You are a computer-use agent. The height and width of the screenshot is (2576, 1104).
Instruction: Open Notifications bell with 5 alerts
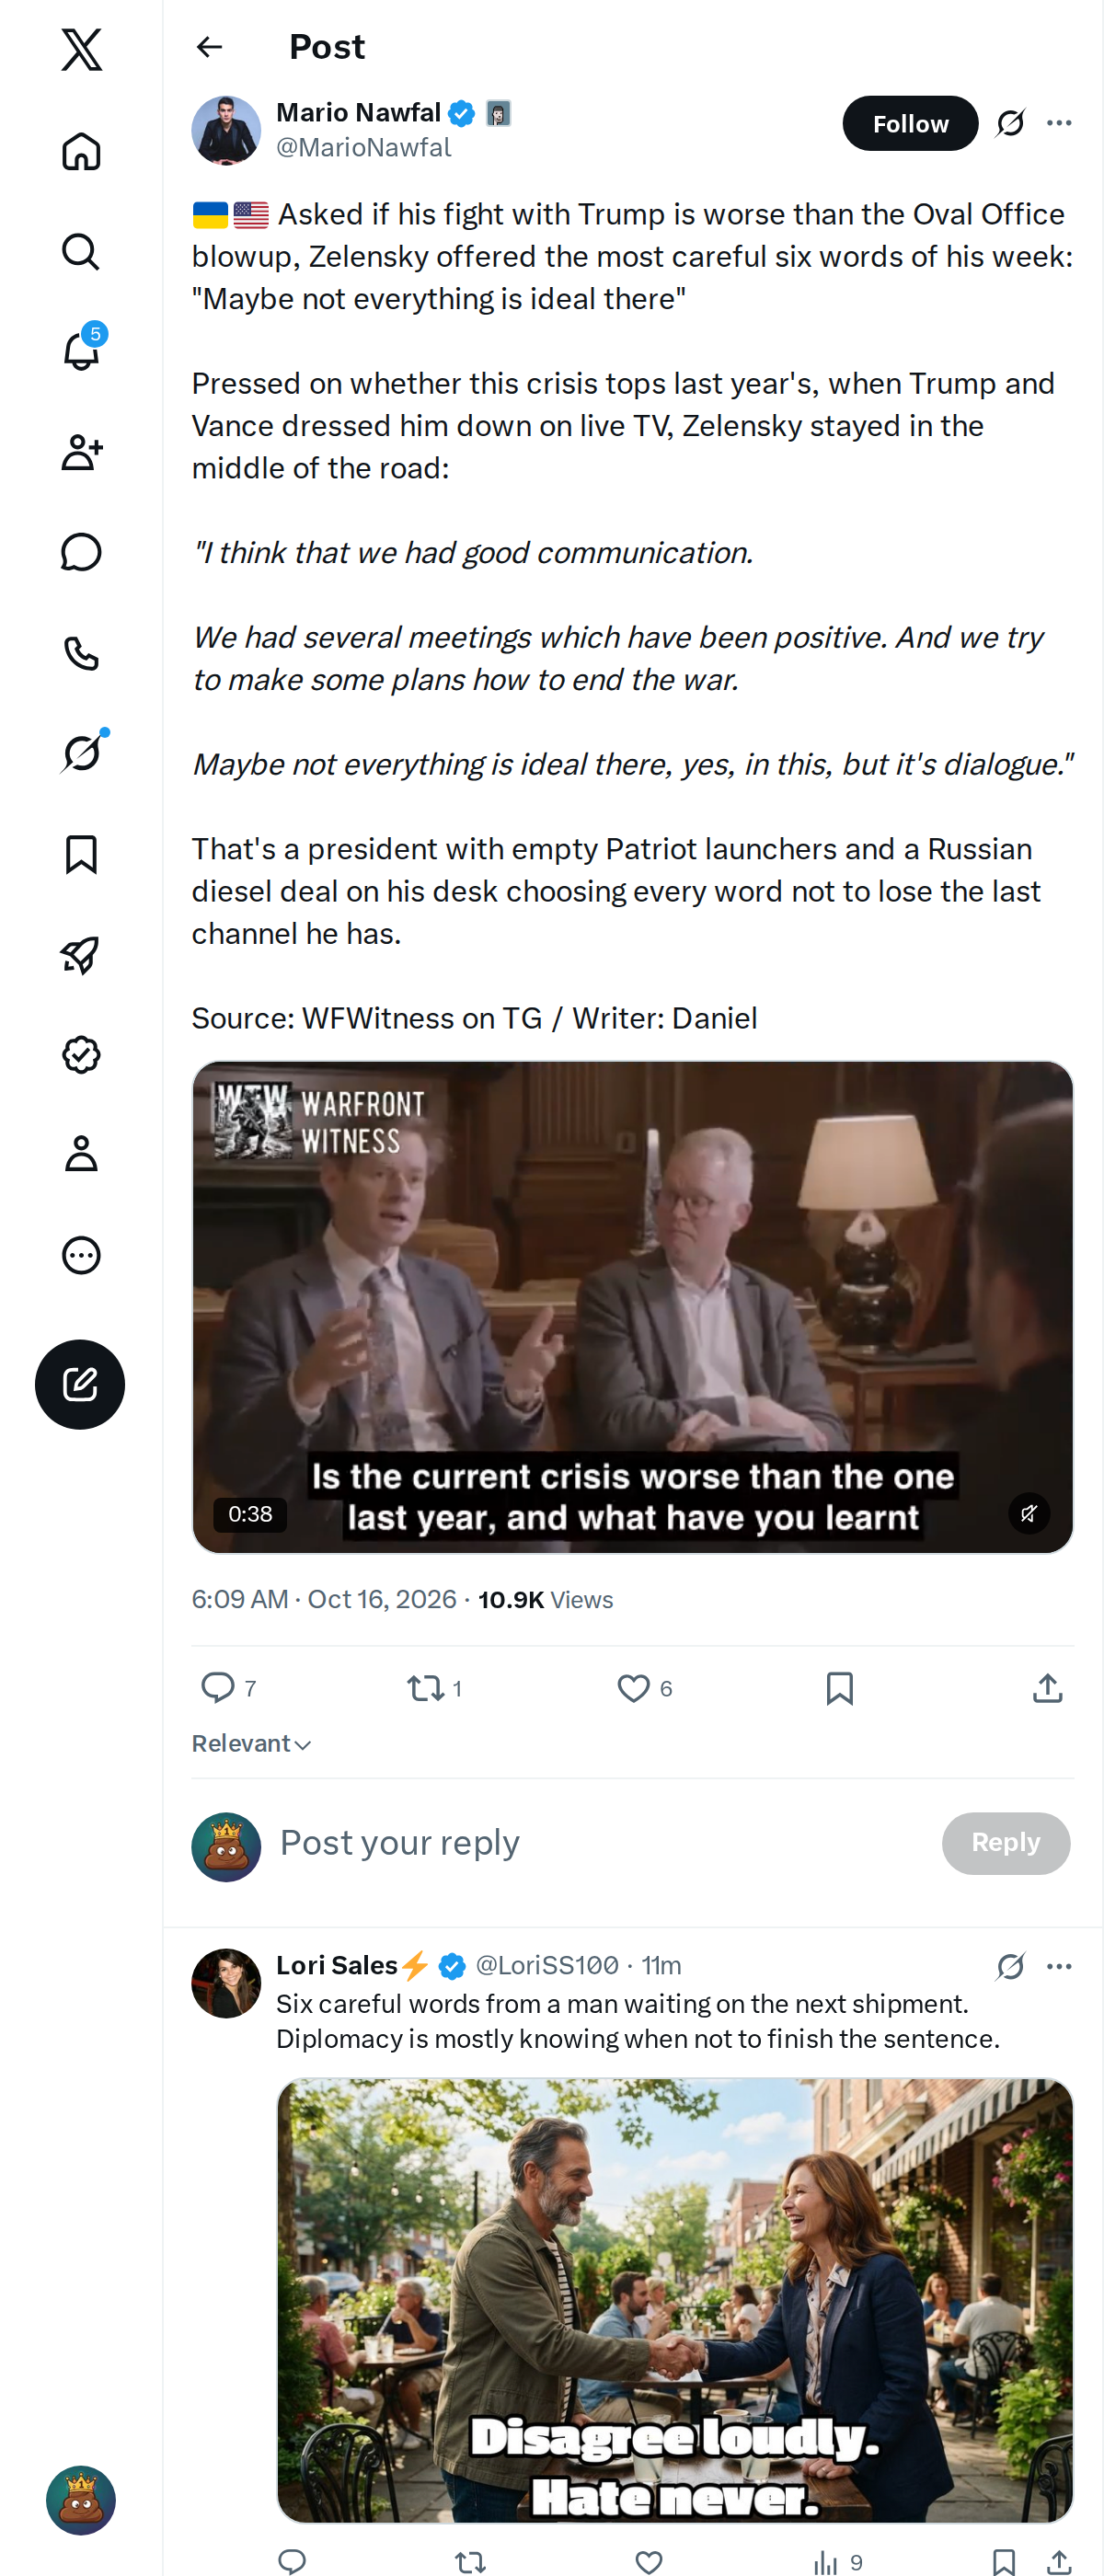81,351
